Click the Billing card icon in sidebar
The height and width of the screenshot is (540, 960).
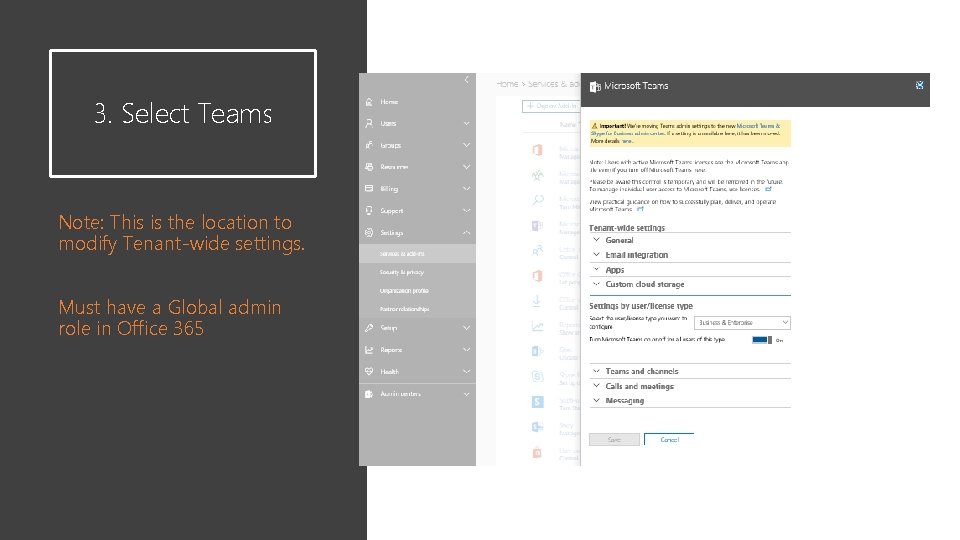369,189
